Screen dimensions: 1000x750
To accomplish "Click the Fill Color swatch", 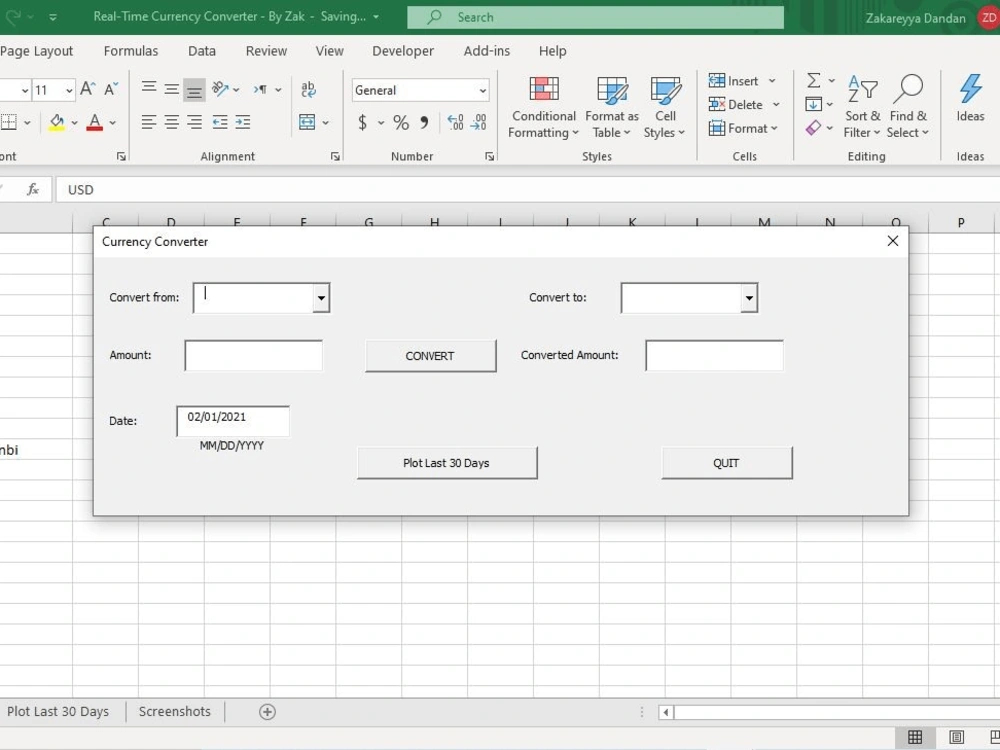I will pos(58,122).
